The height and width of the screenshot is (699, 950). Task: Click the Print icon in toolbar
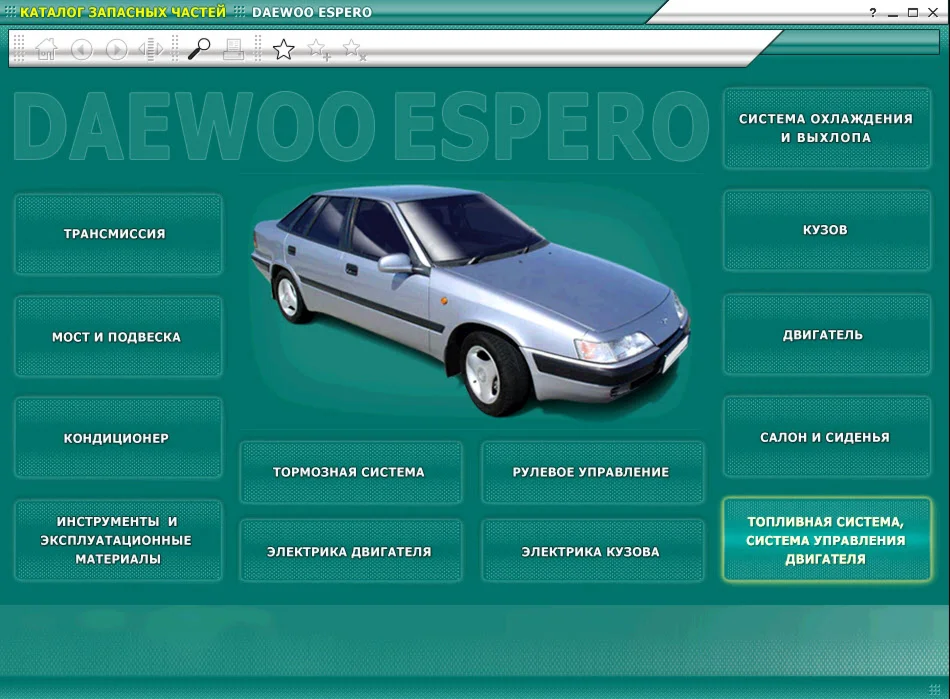click(233, 49)
